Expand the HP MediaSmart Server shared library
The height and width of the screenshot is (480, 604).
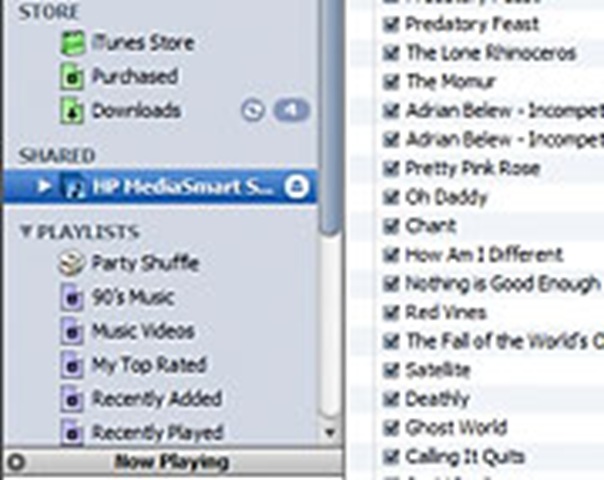[44, 186]
